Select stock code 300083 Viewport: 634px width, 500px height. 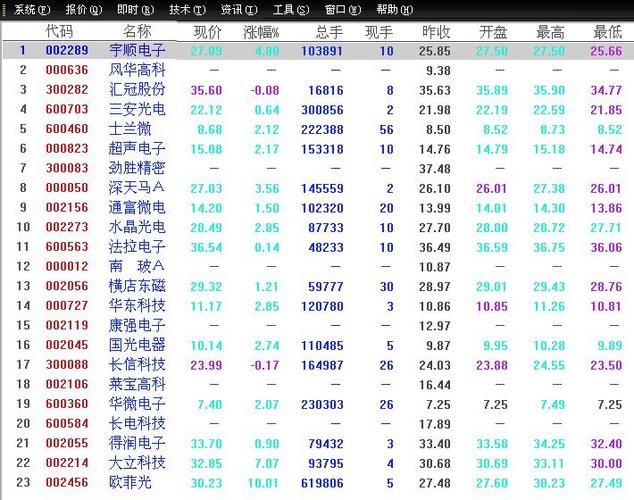tap(67, 168)
